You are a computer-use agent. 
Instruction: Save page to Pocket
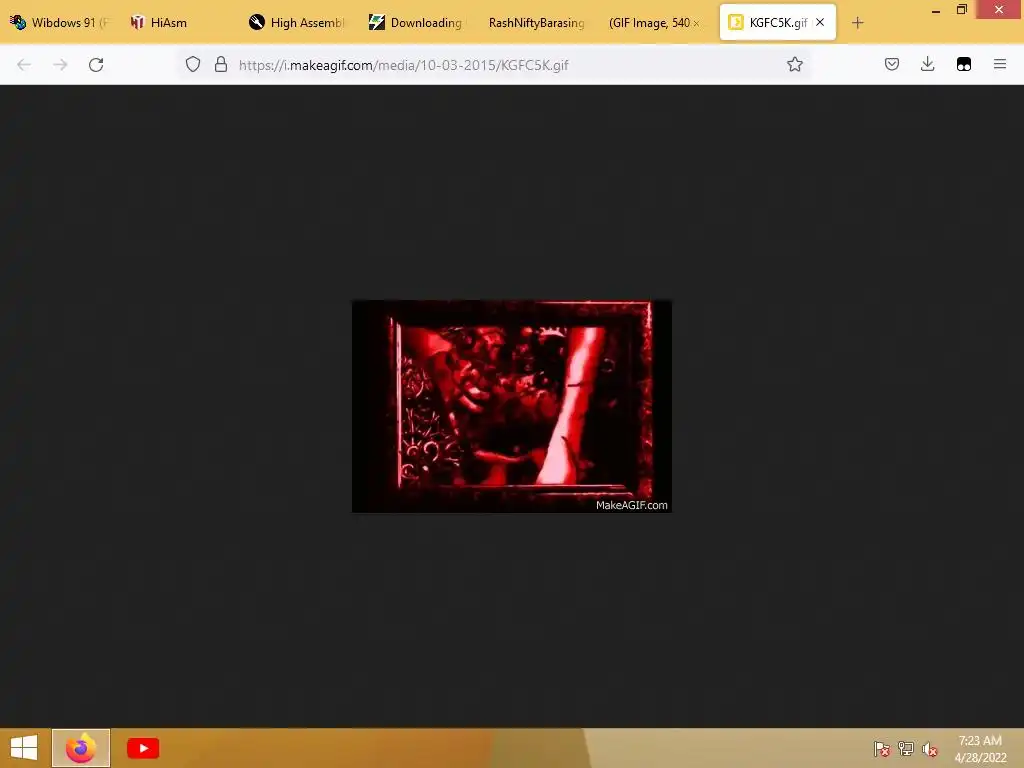[892, 64]
